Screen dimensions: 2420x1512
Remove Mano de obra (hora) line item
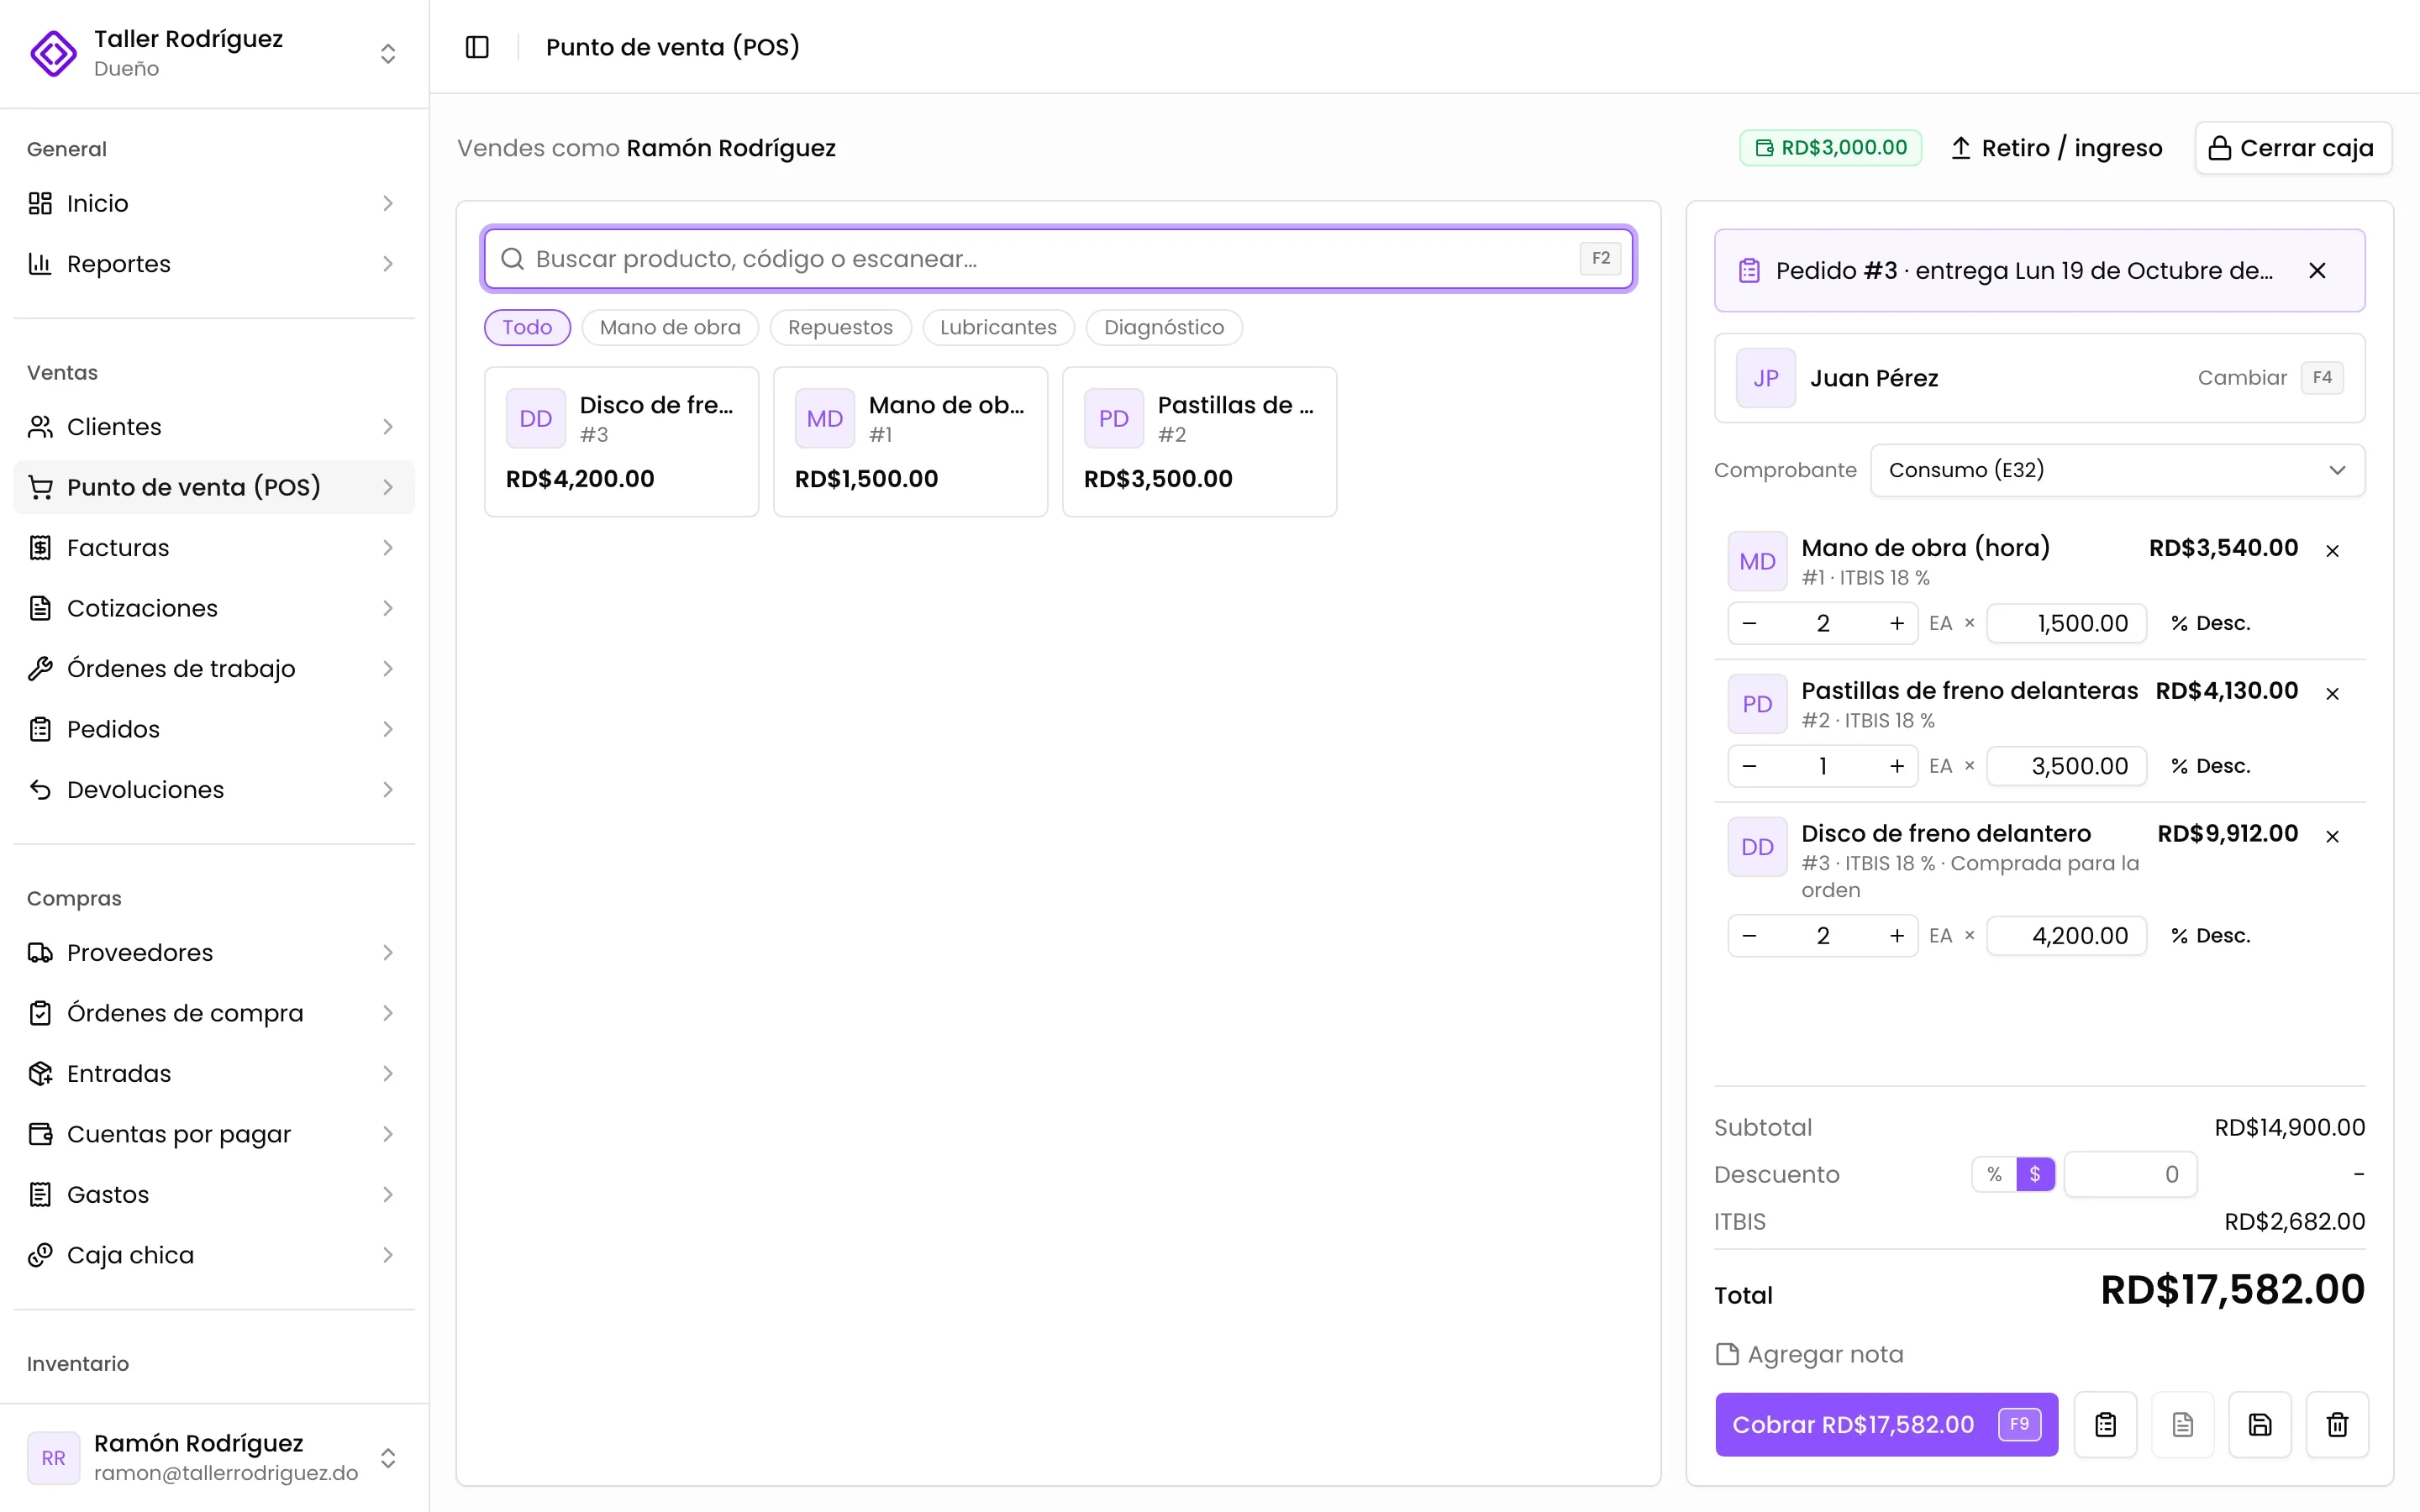coord(2332,551)
